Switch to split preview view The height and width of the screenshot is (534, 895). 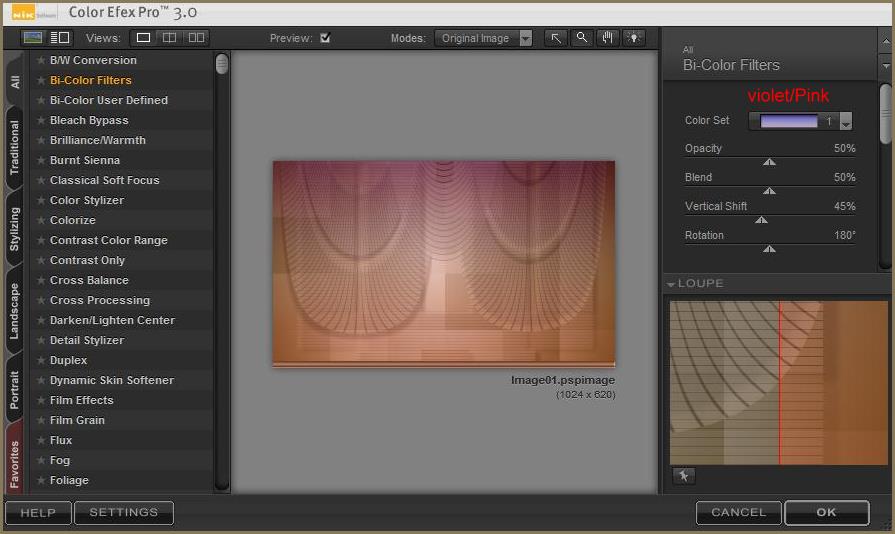tap(170, 38)
